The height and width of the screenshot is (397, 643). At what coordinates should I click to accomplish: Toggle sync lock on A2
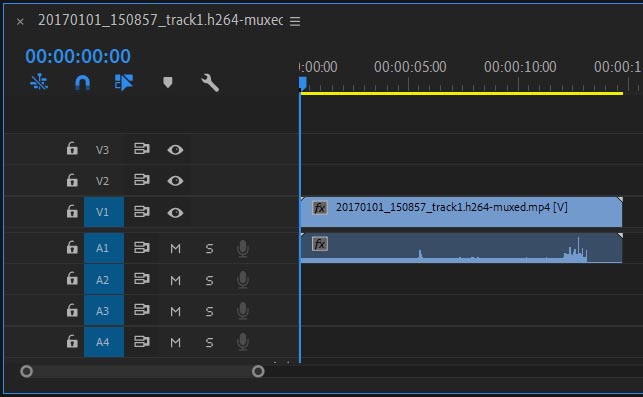click(x=141, y=279)
